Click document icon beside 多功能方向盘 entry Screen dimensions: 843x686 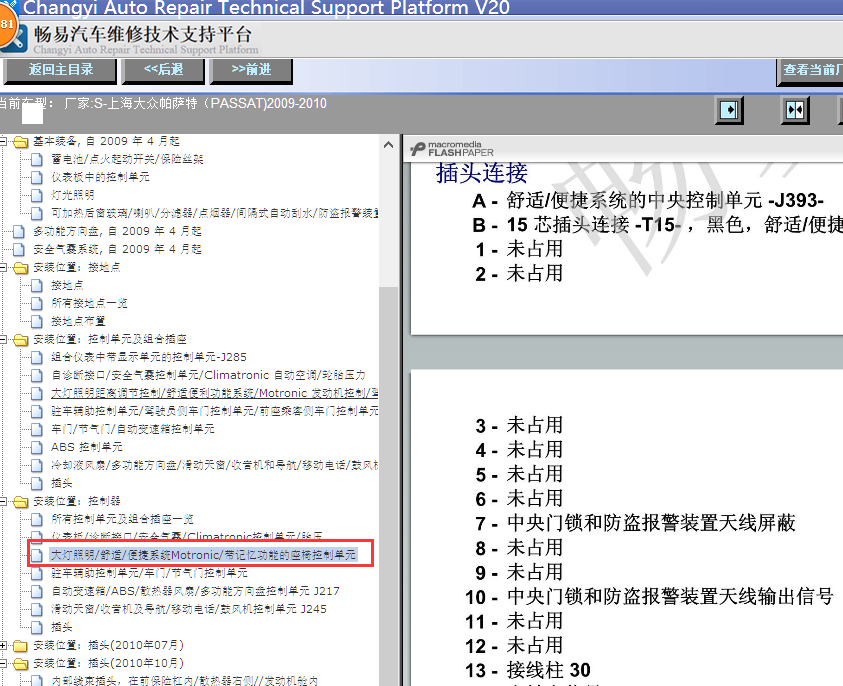click(x=19, y=231)
